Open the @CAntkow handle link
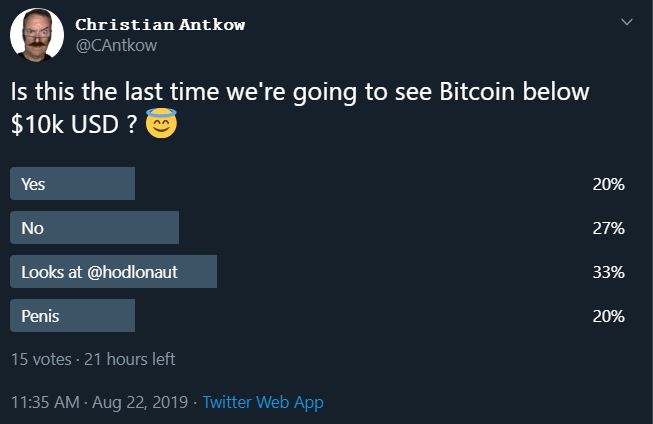This screenshot has width=653, height=424. [116, 45]
